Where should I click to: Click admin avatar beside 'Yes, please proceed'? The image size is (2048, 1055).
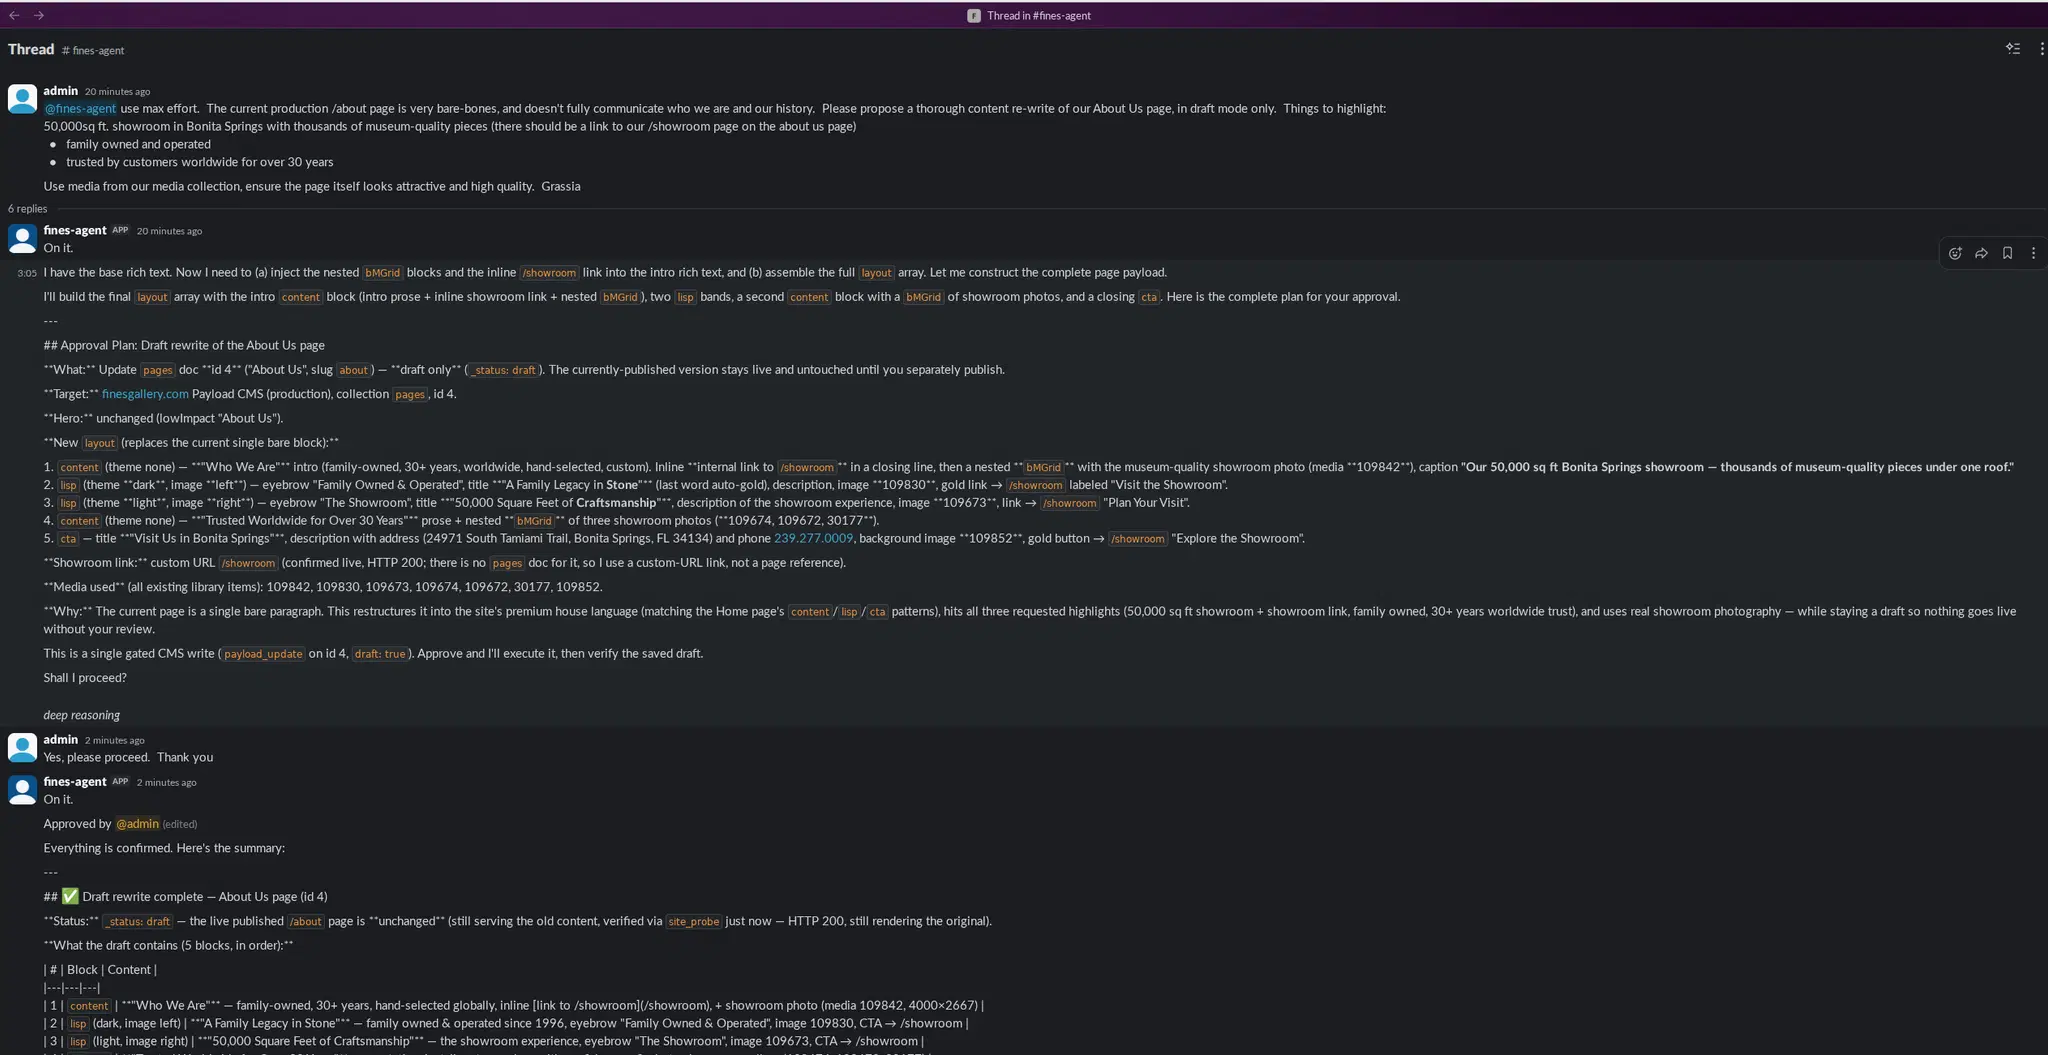(22, 747)
